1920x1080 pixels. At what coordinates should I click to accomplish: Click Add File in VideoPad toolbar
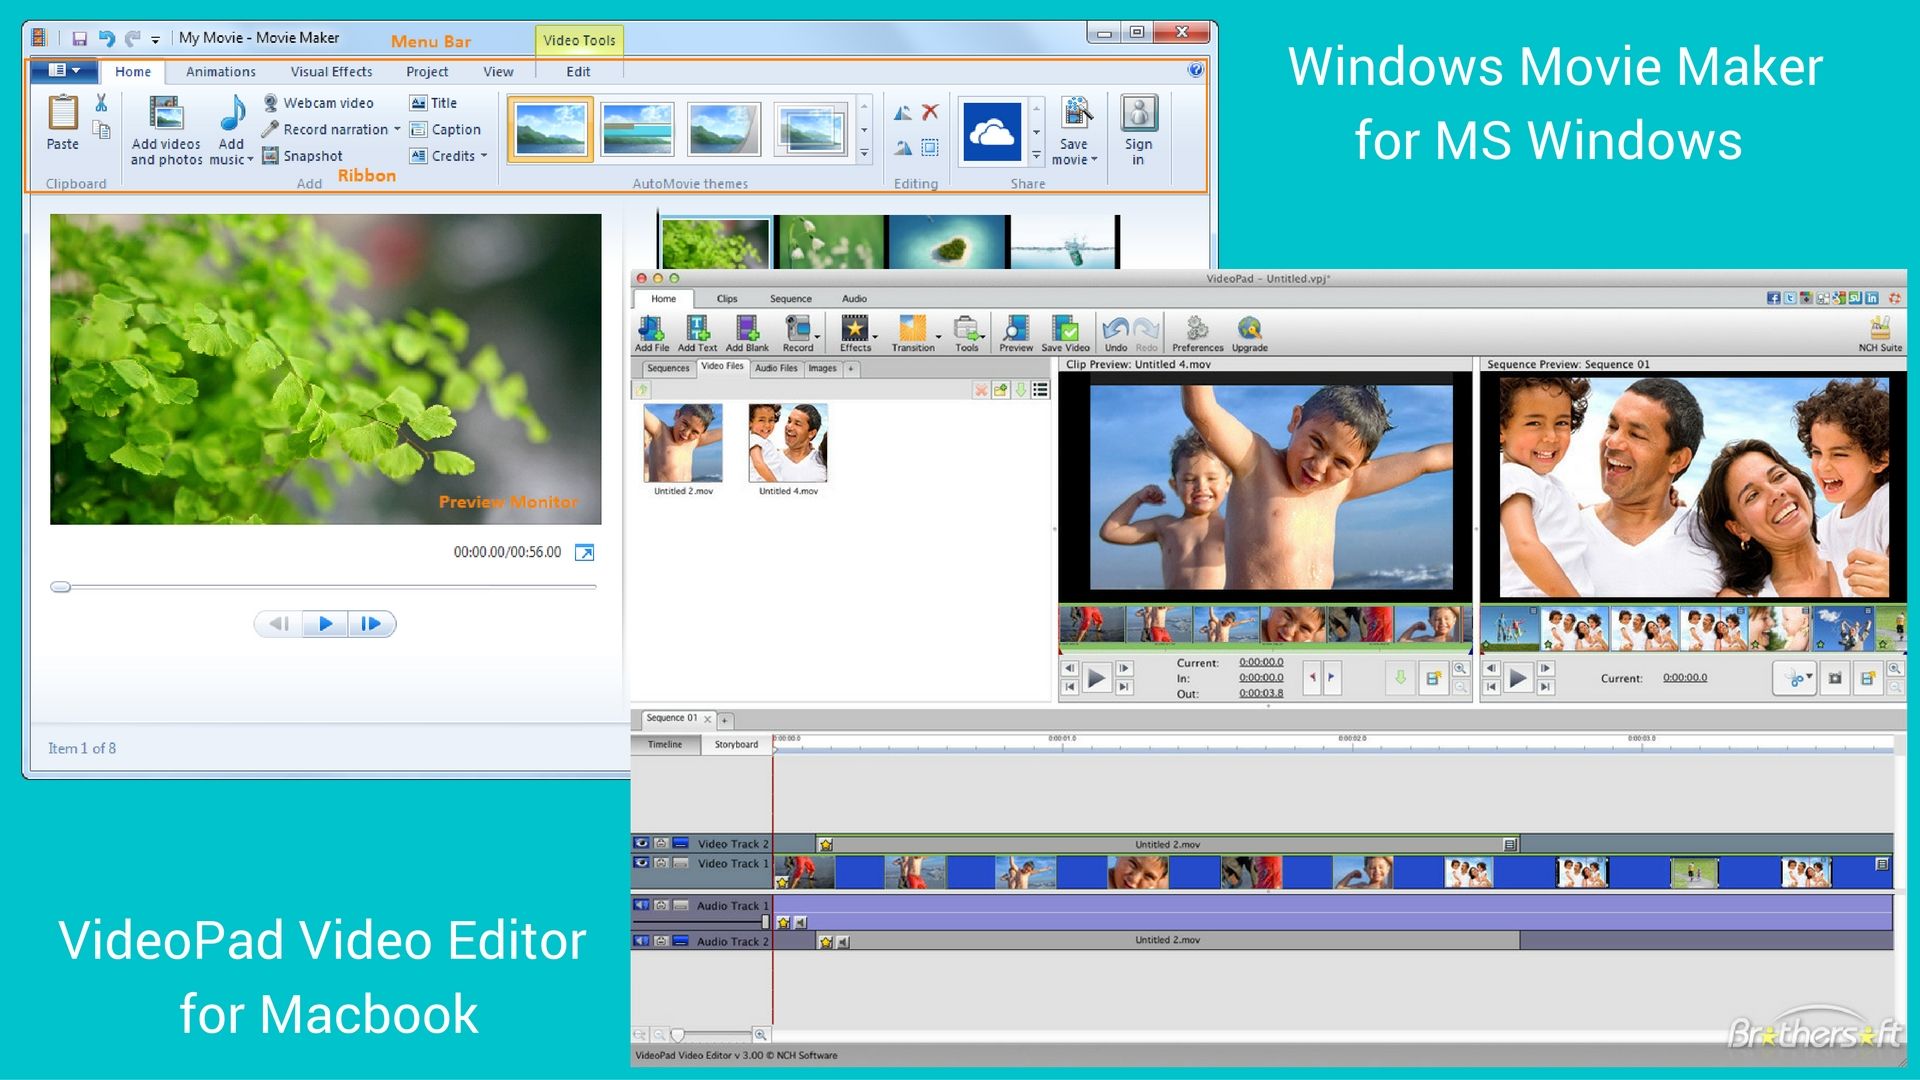click(652, 333)
